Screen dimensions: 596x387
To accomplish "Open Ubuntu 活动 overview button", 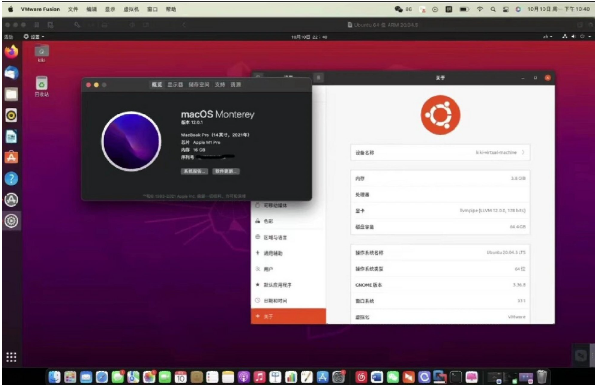I will coord(8,36).
